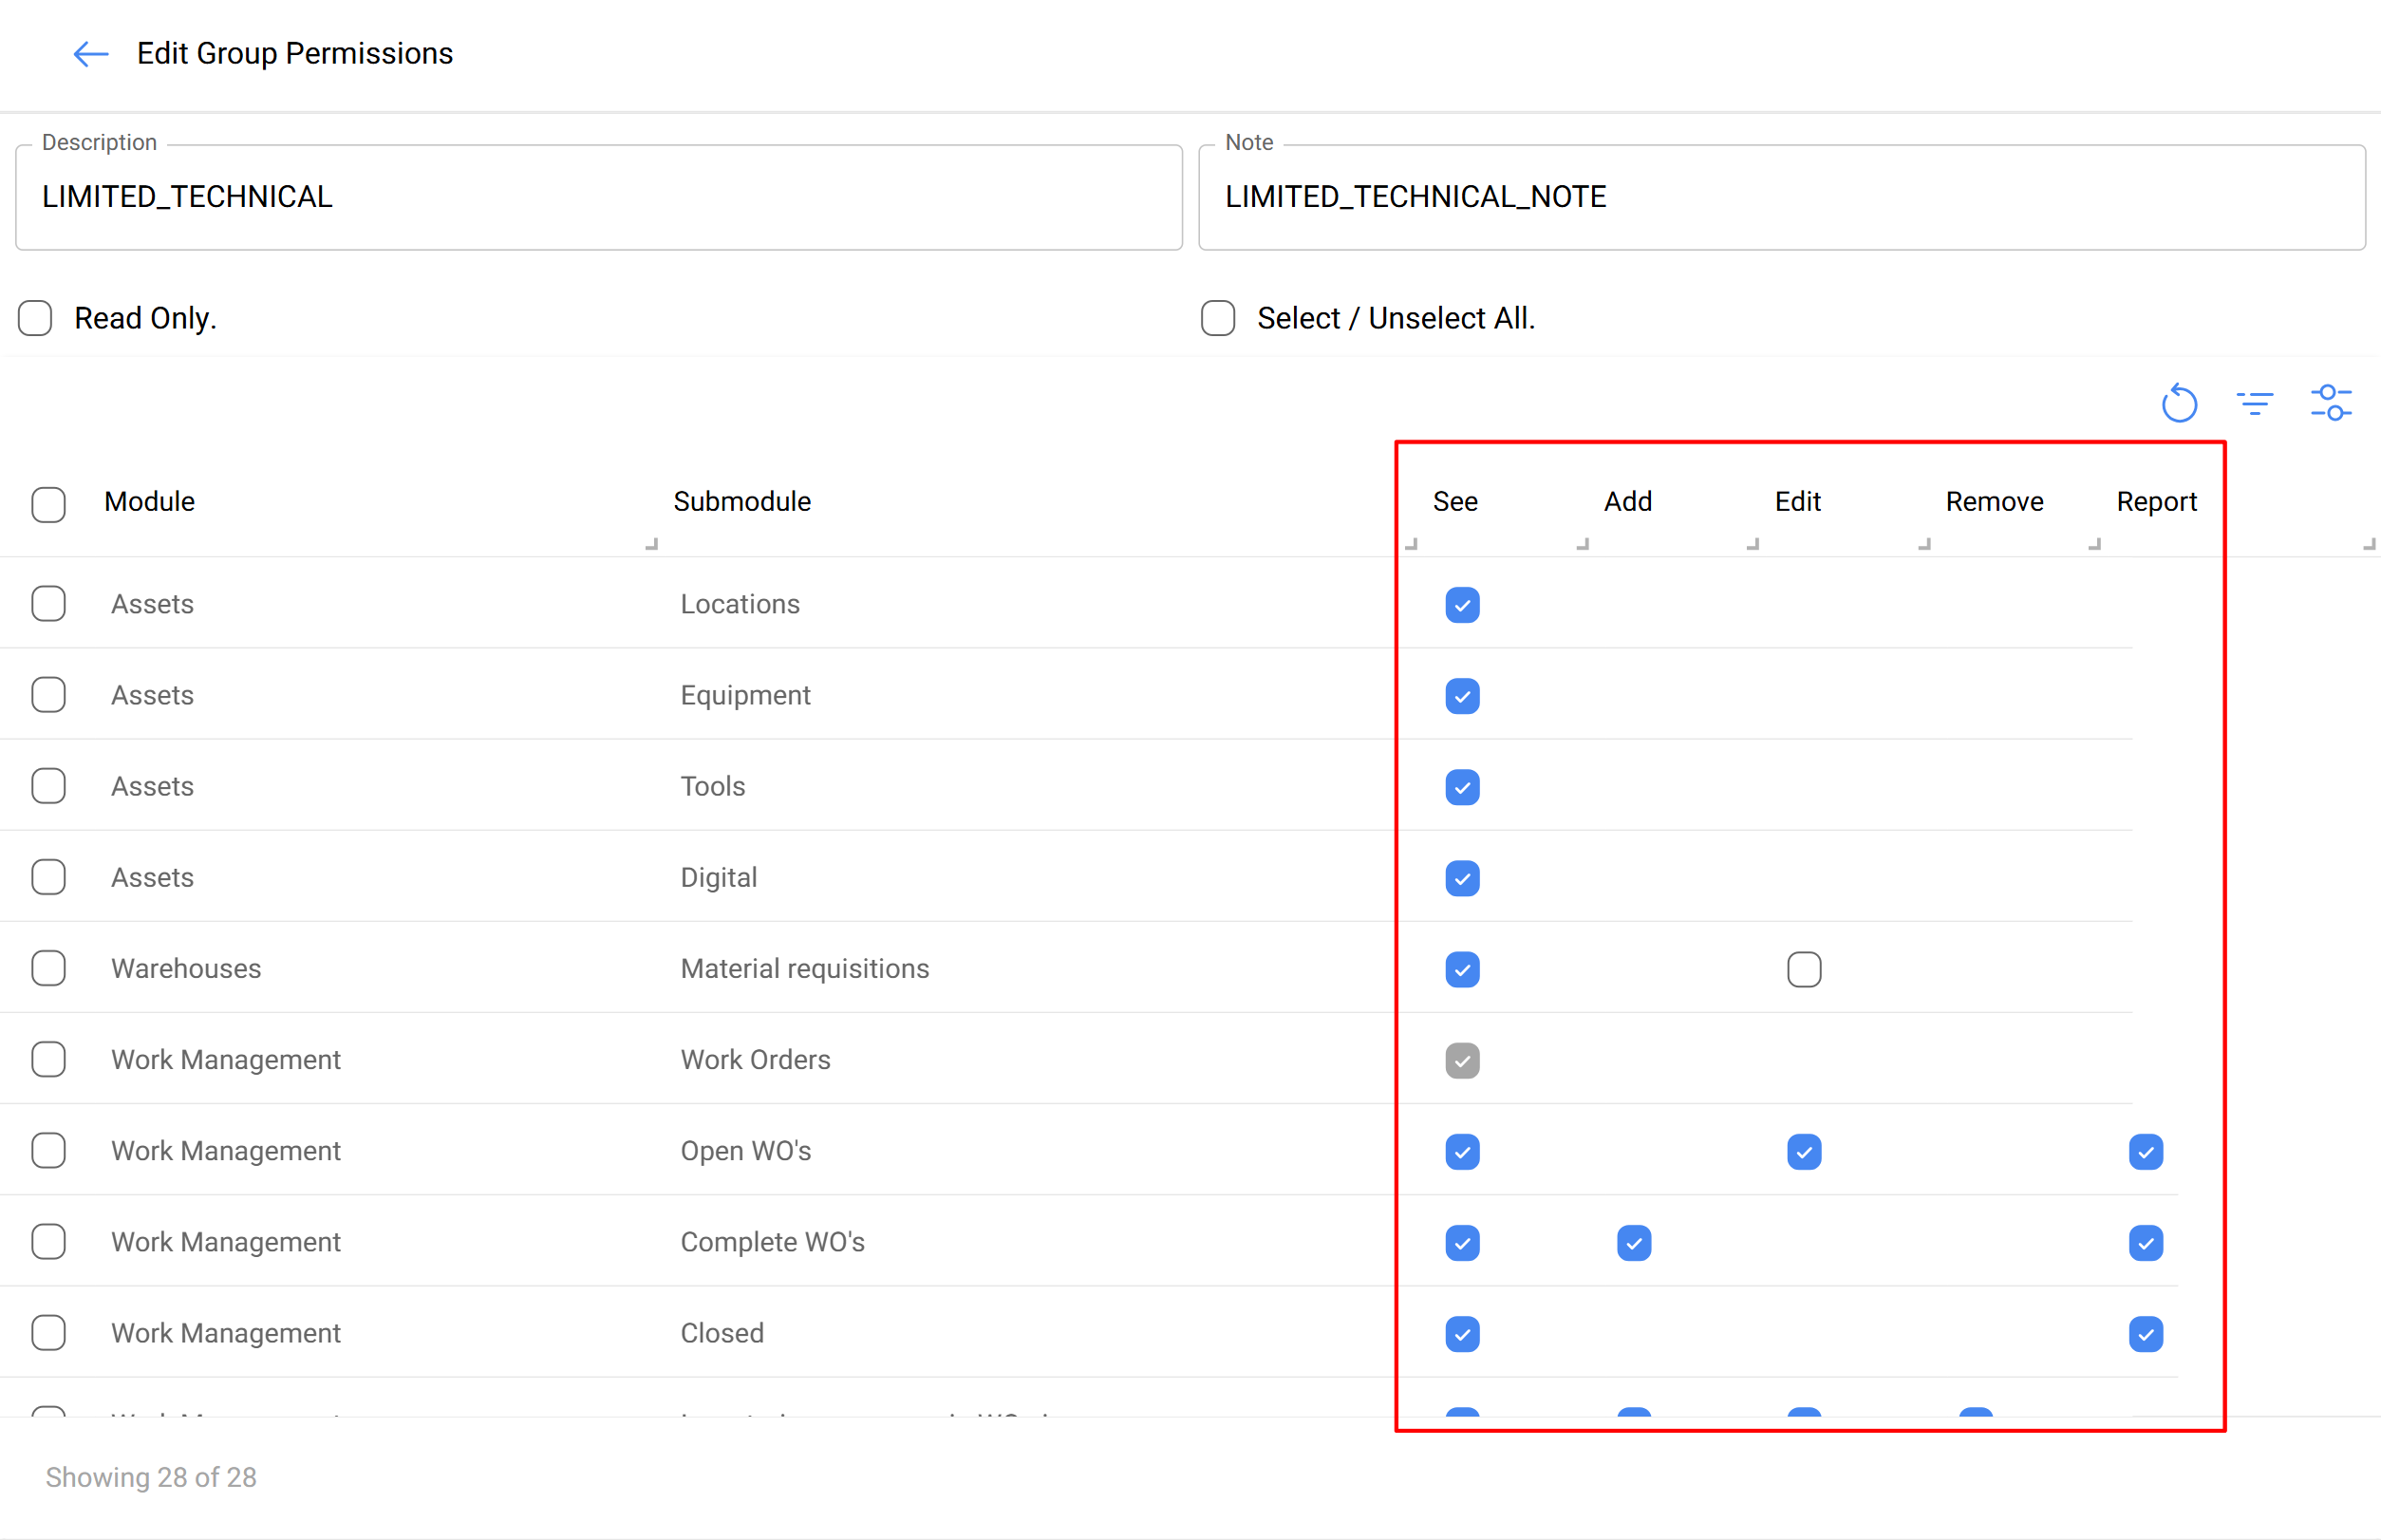Click the back arrow to leave Edit Group Permissions

tap(89, 54)
